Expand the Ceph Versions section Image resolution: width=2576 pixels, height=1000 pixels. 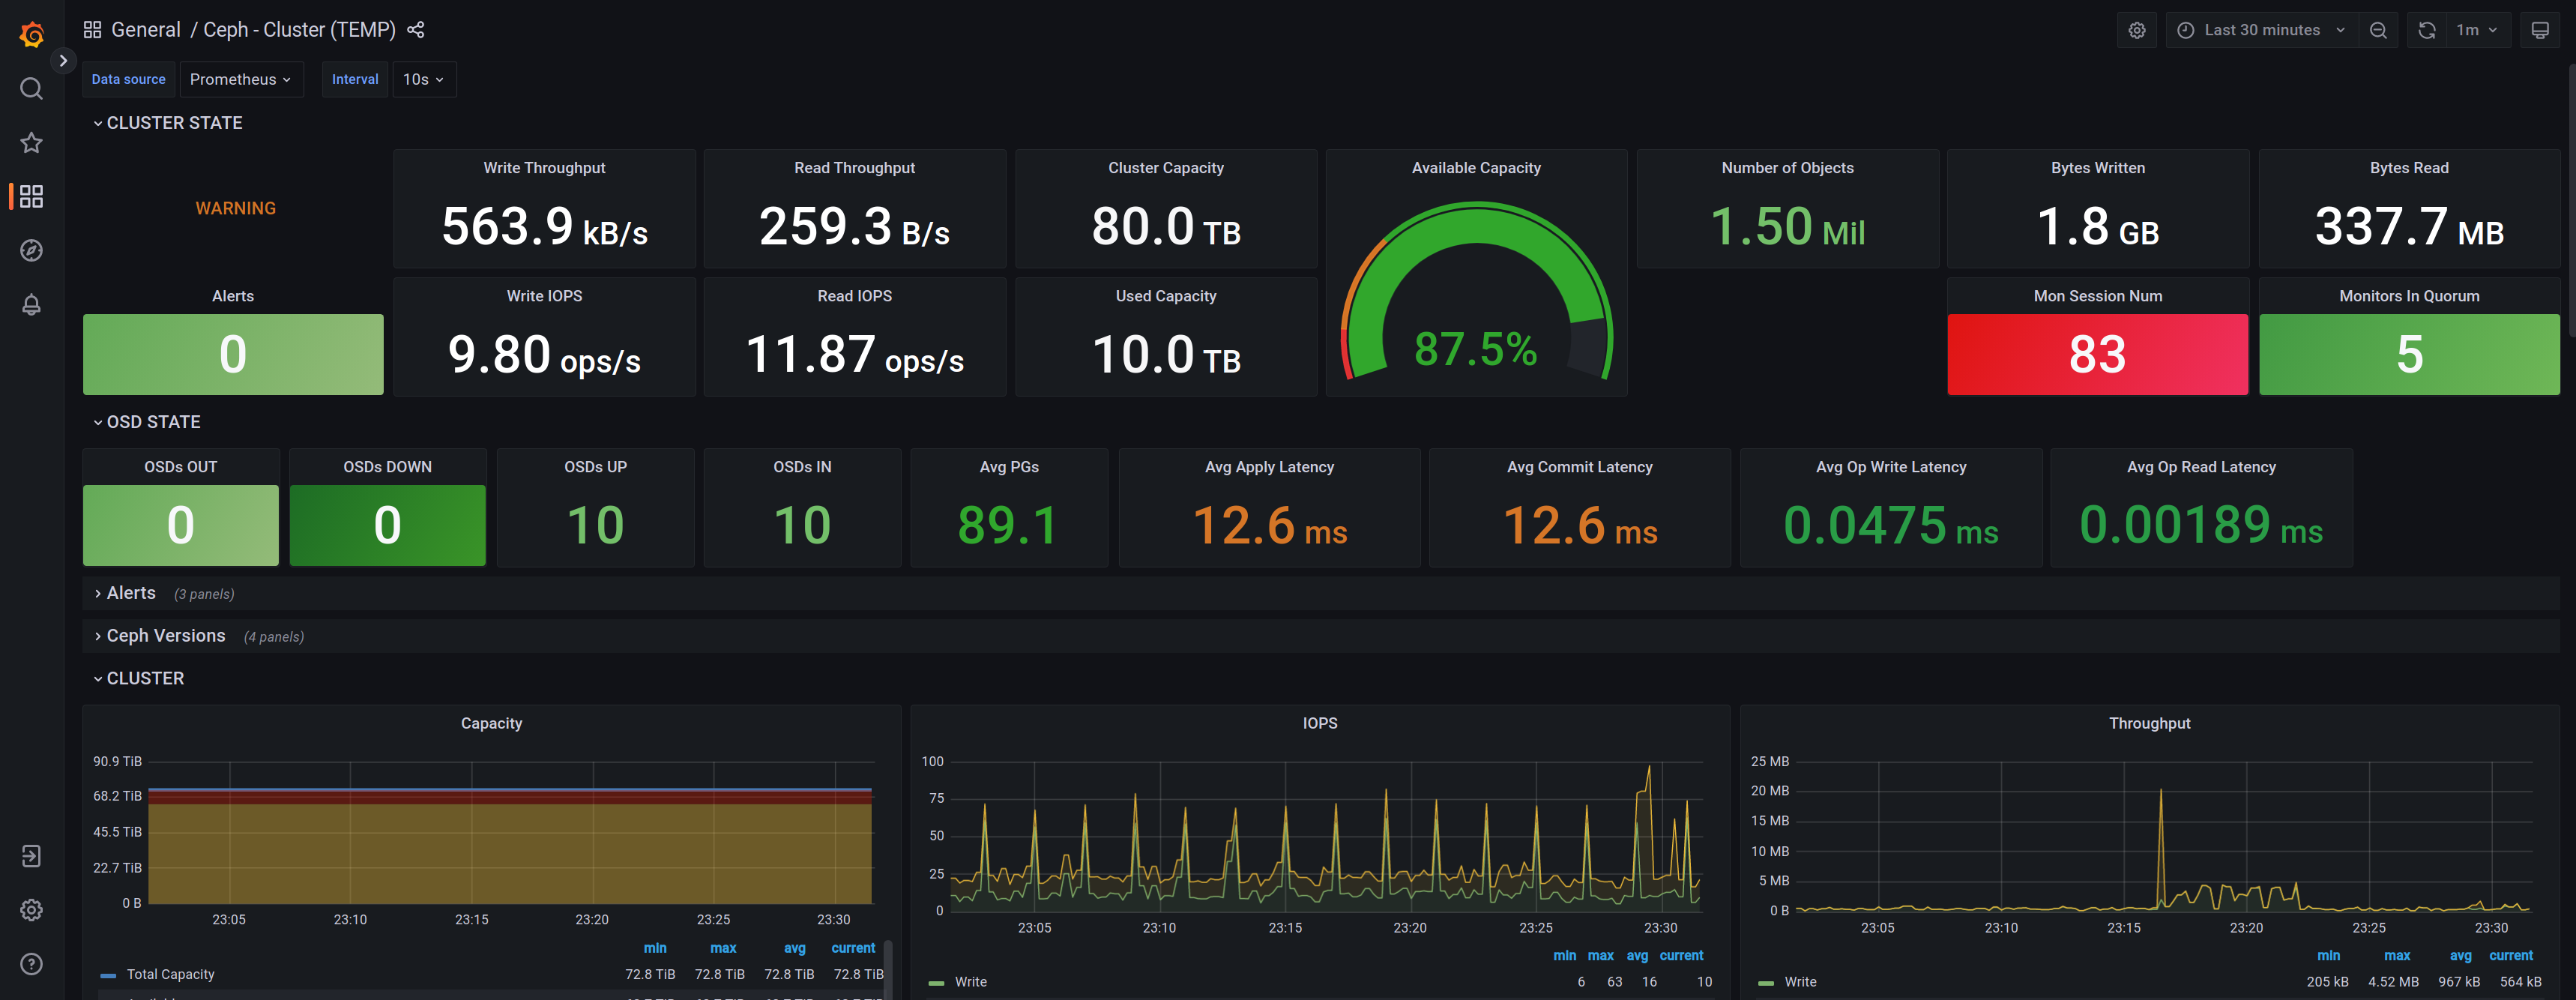(165, 635)
